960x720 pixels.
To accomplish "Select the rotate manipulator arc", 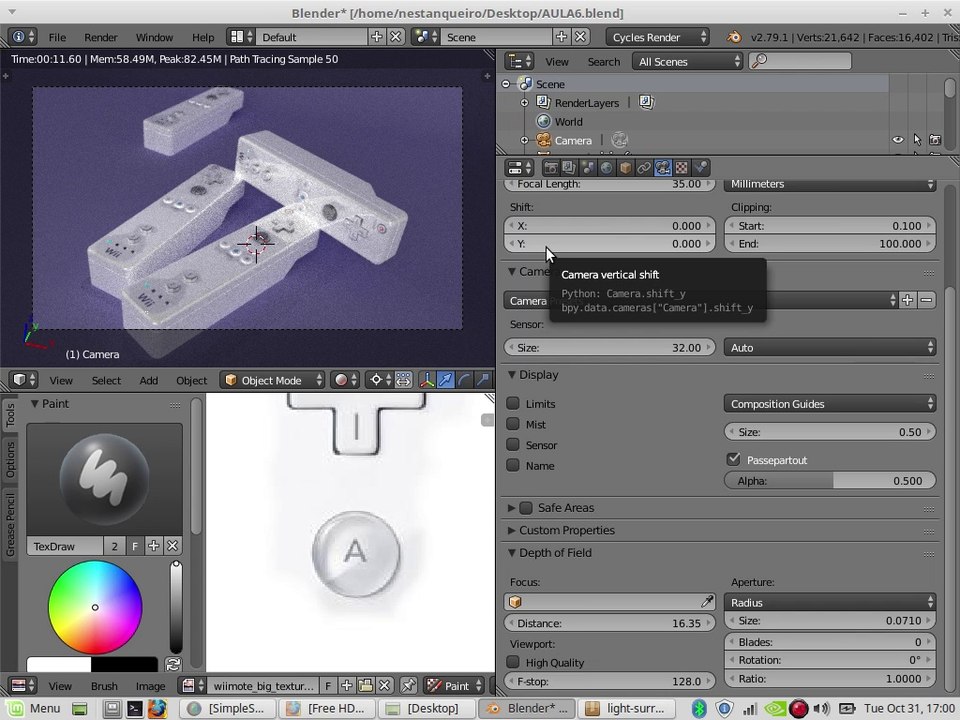I will pyautogui.click(x=465, y=380).
